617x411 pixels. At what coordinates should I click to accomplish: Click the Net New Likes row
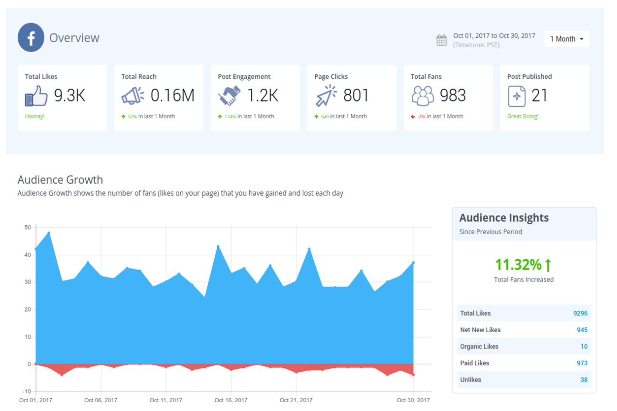point(523,330)
